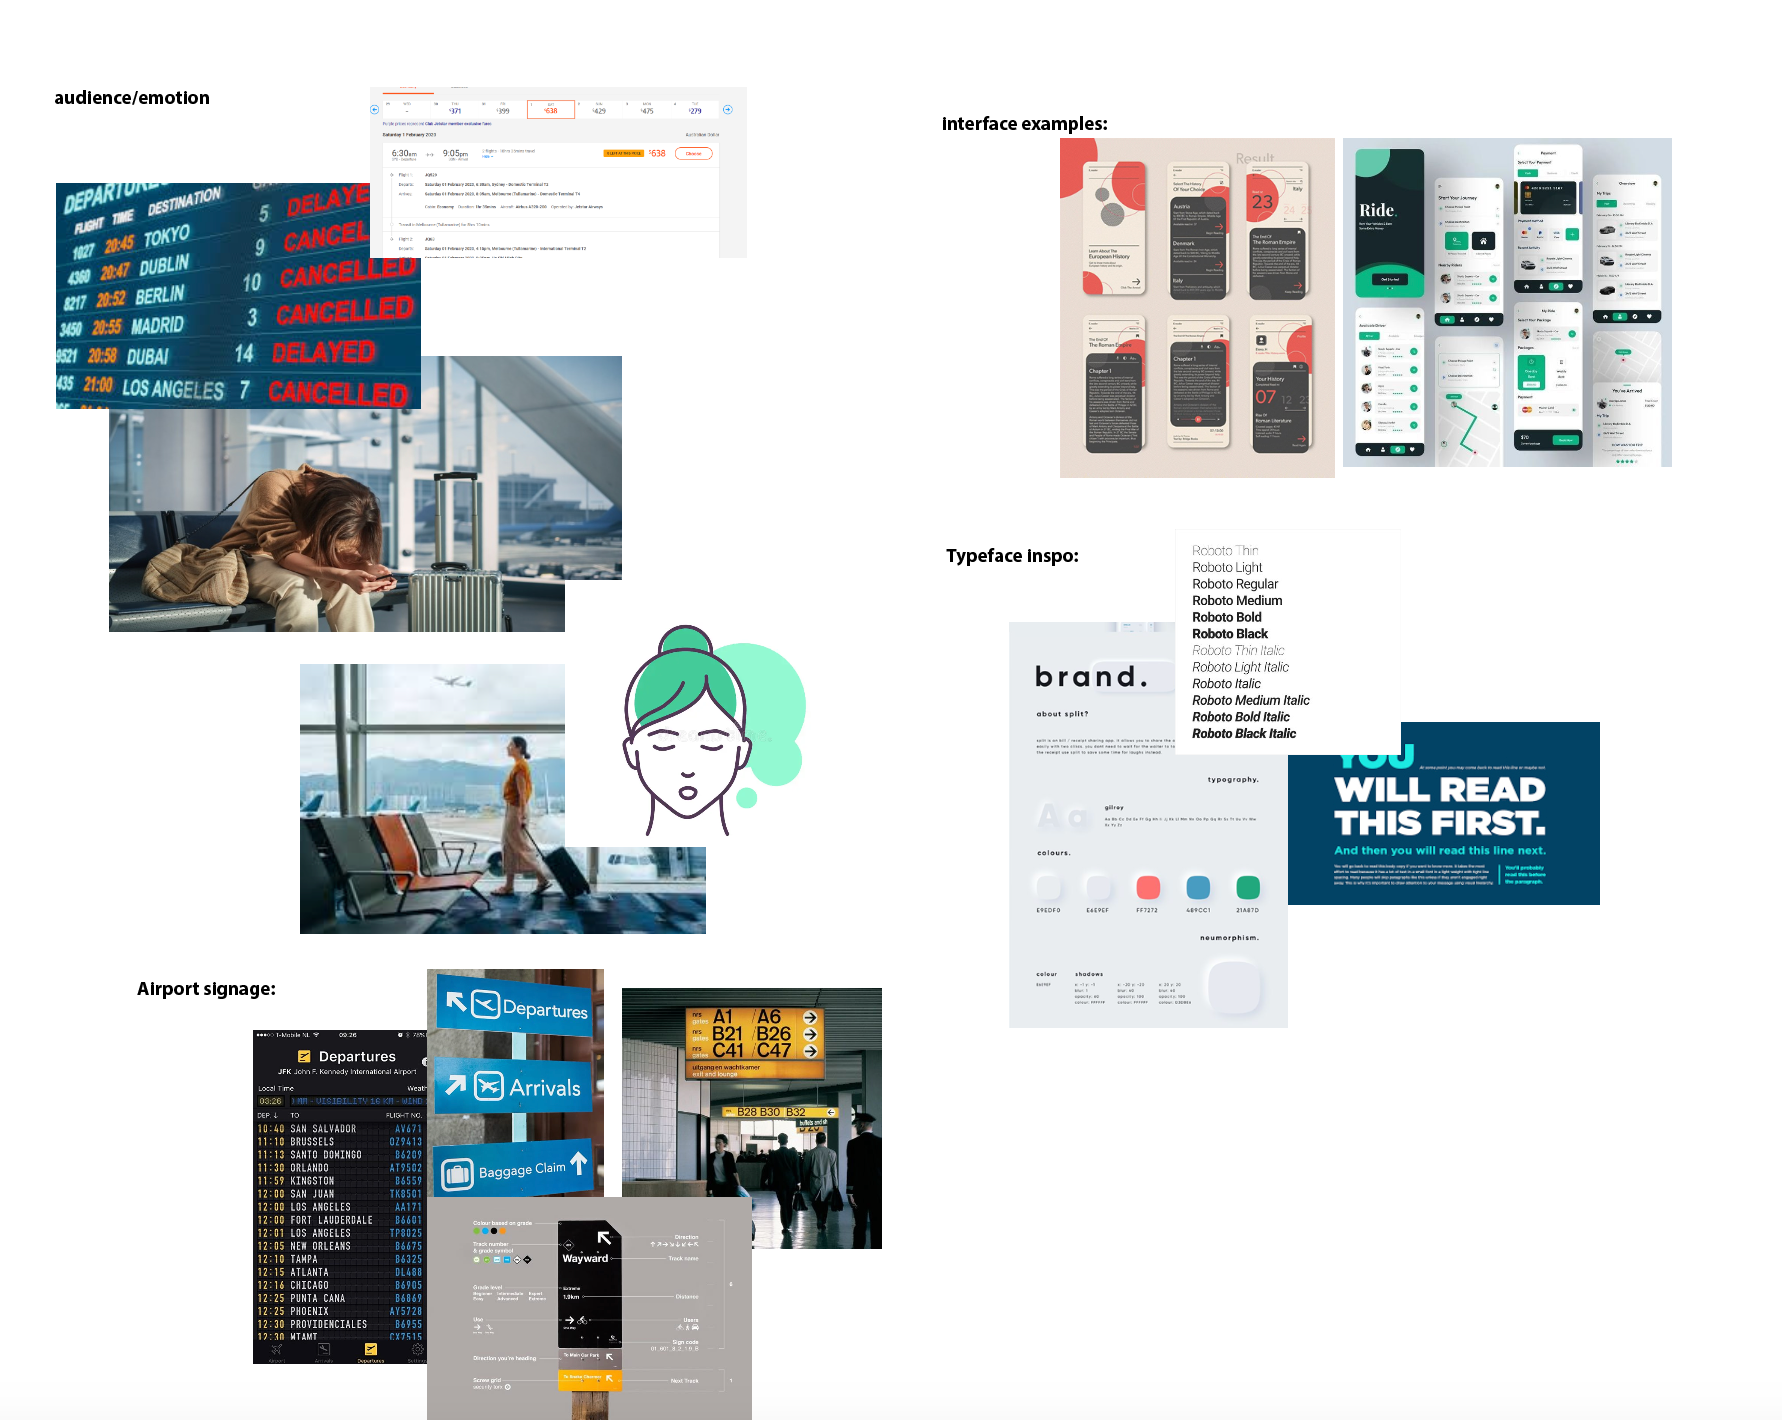
Task: Click Roboto Black Italic in the font list
Action: (1244, 733)
